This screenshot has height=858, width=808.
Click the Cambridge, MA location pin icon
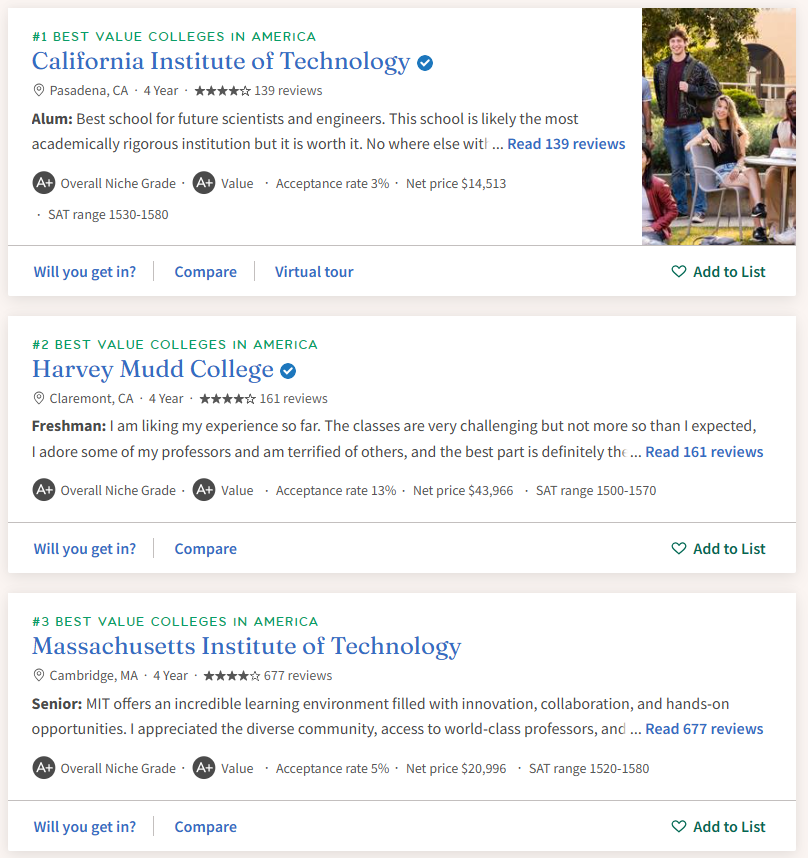(39, 675)
